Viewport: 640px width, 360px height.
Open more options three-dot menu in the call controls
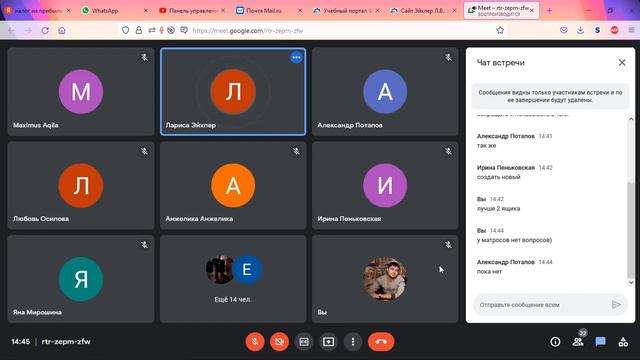click(353, 342)
